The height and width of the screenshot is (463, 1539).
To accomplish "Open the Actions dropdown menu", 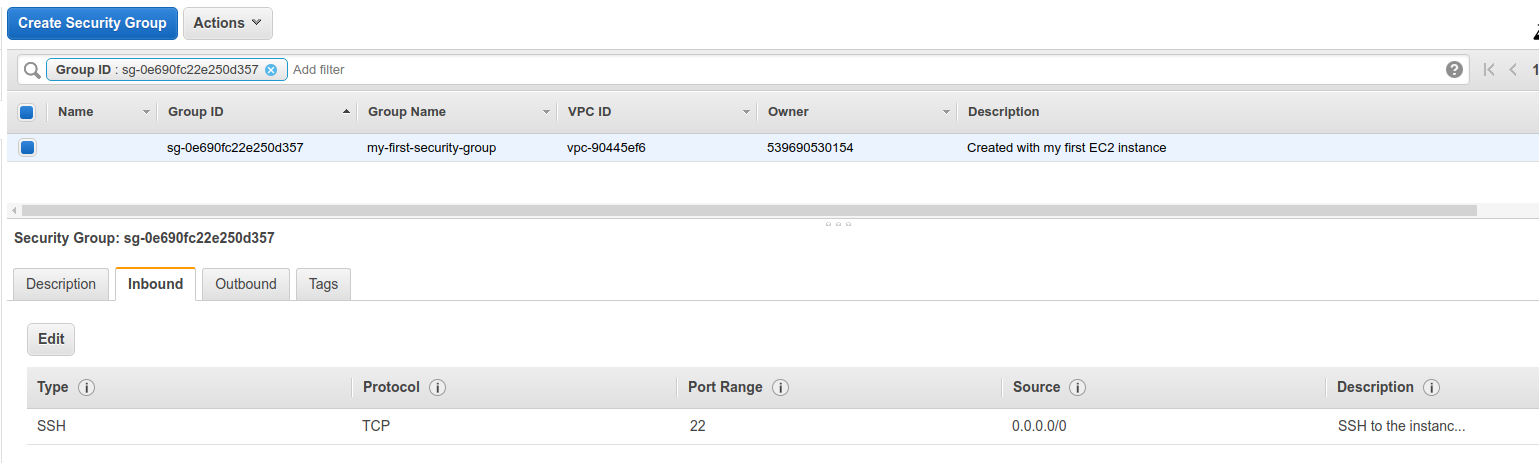I will coord(228,23).
